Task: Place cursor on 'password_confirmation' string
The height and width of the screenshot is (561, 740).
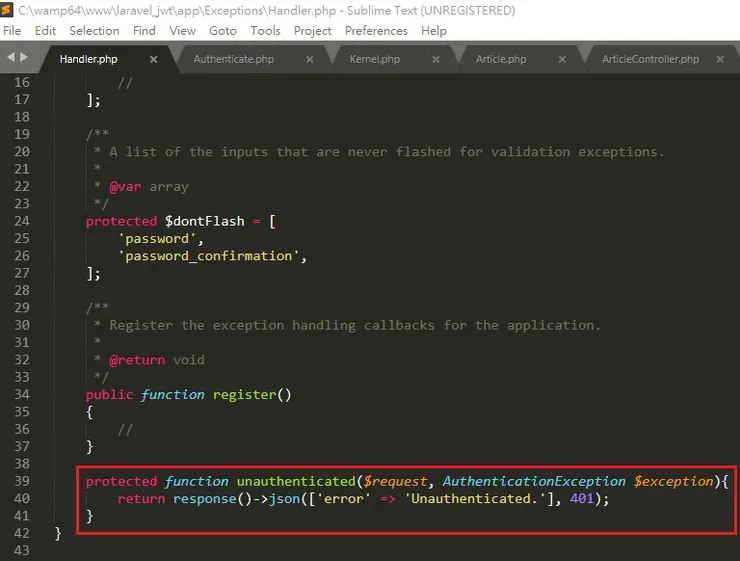Action: [208, 256]
